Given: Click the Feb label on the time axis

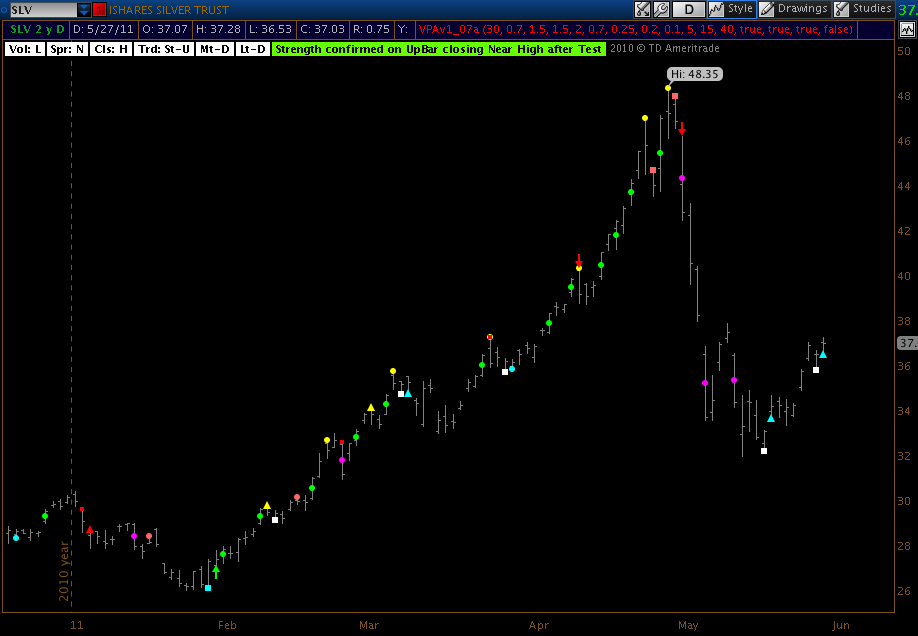Looking at the screenshot, I should (227, 625).
